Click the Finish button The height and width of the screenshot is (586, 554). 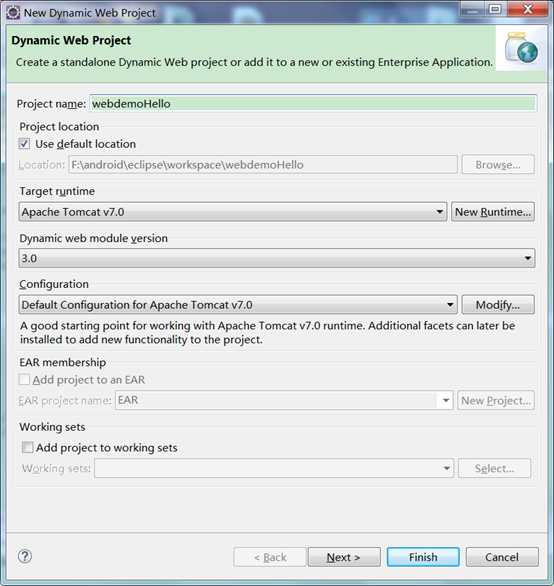pyautogui.click(x=423, y=557)
